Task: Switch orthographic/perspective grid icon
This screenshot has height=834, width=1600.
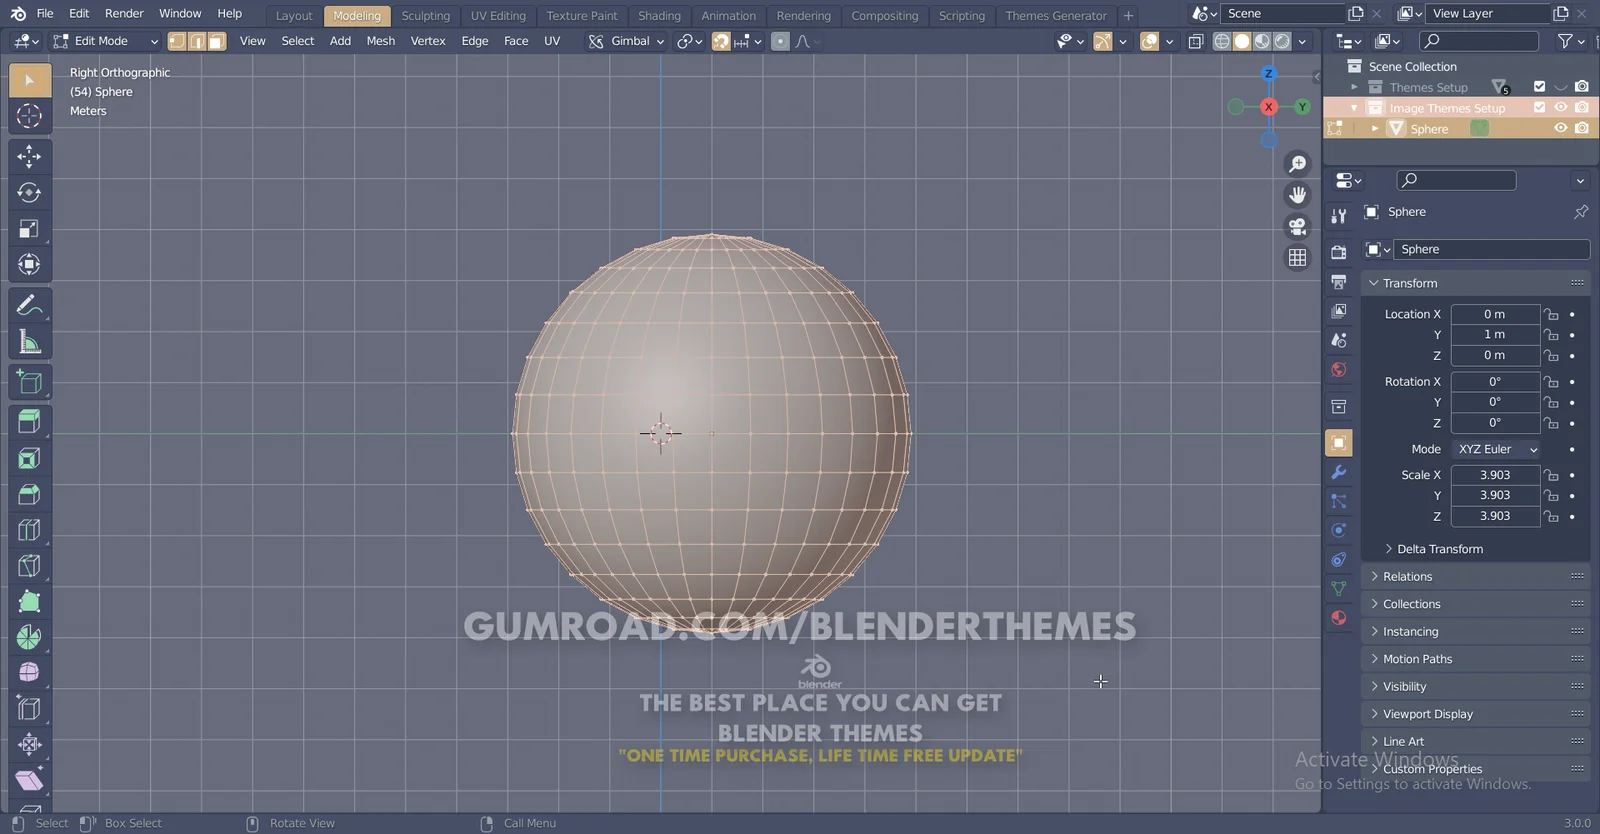Action: pyautogui.click(x=1297, y=257)
